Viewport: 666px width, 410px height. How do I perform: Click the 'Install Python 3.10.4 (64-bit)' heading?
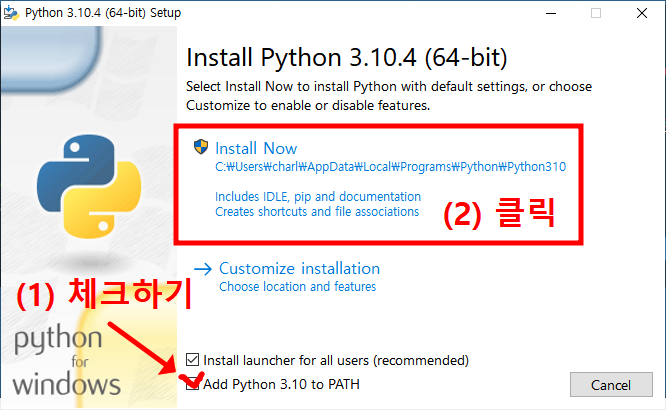(x=347, y=57)
